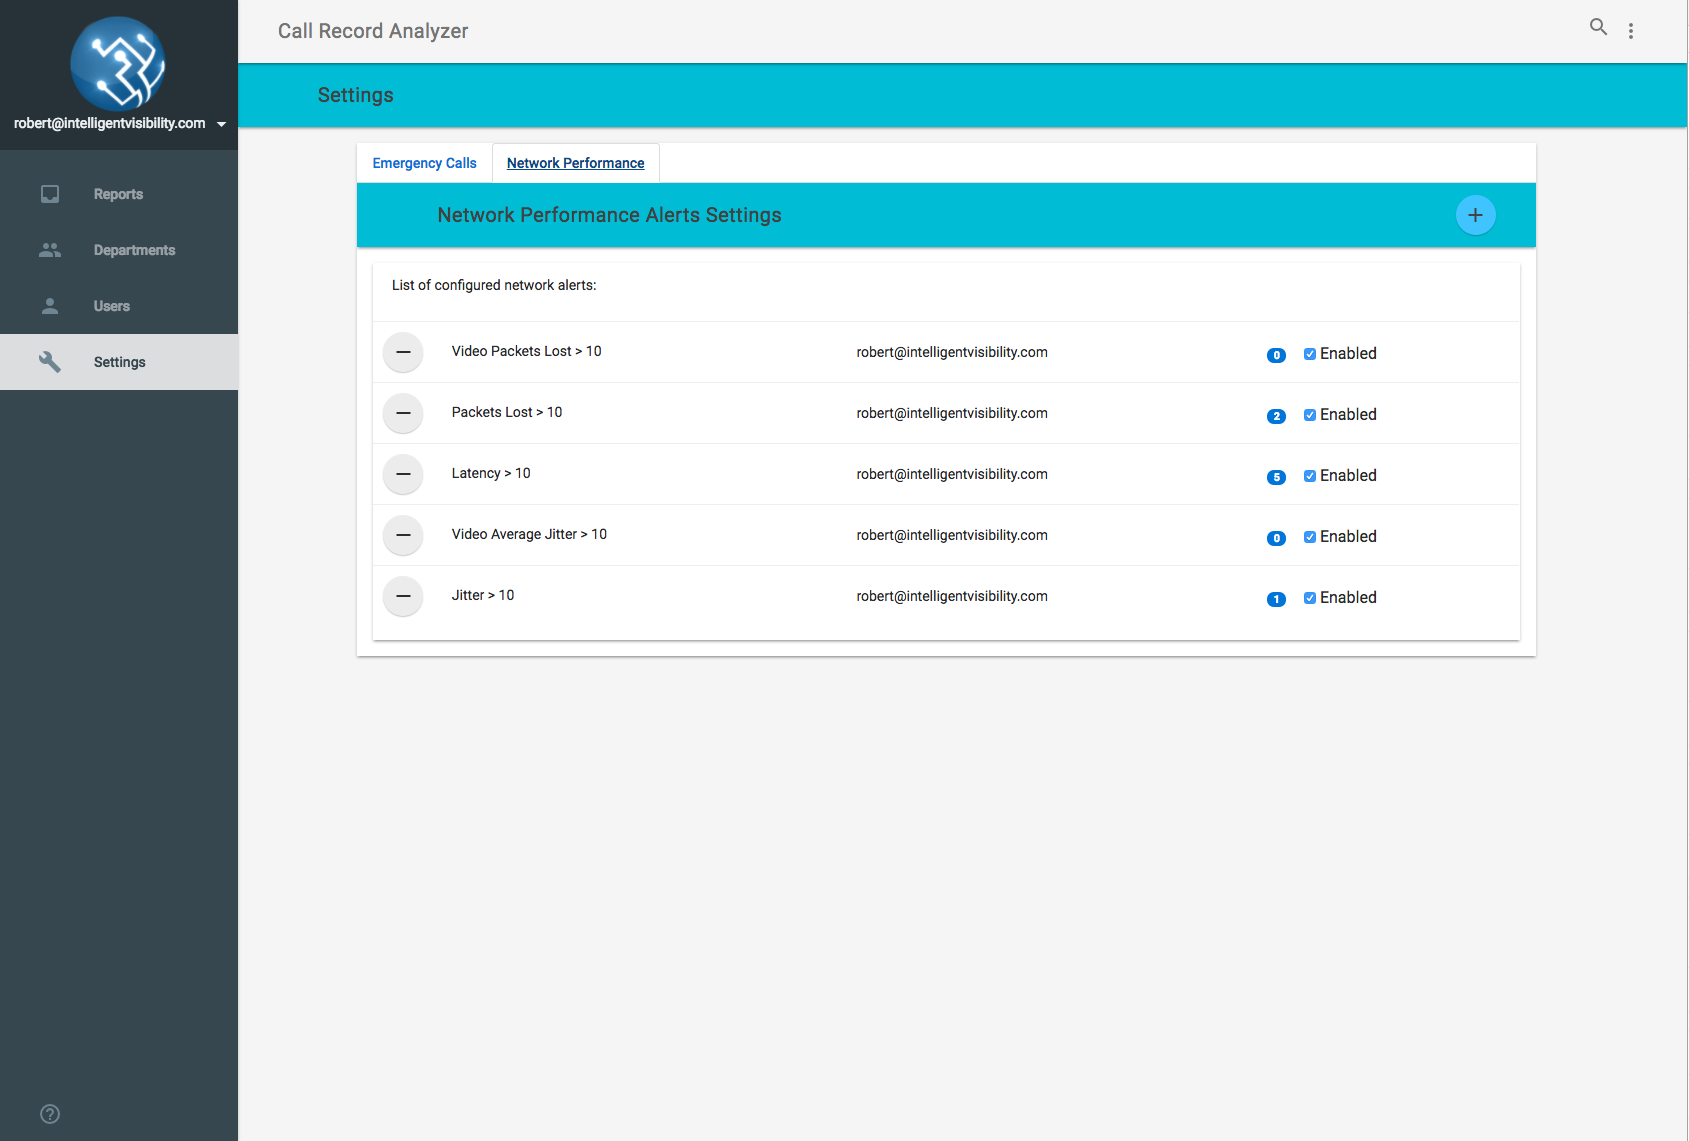Image resolution: width=1689 pixels, height=1141 pixels.
Task: Open the Users page from sidebar
Action: [112, 306]
